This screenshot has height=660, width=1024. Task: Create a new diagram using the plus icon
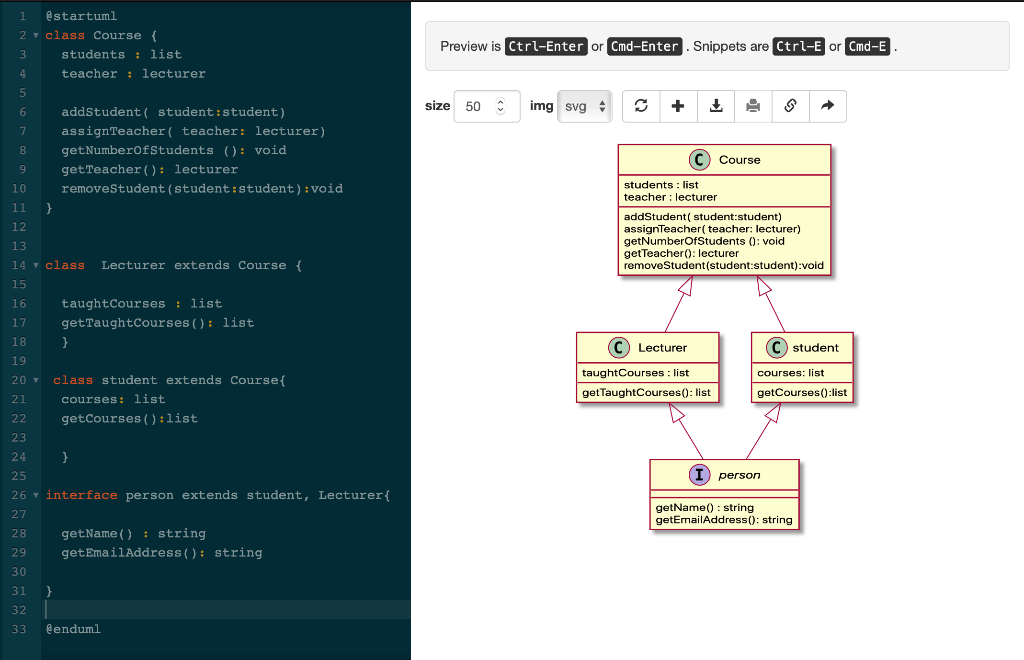click(678, 106)
